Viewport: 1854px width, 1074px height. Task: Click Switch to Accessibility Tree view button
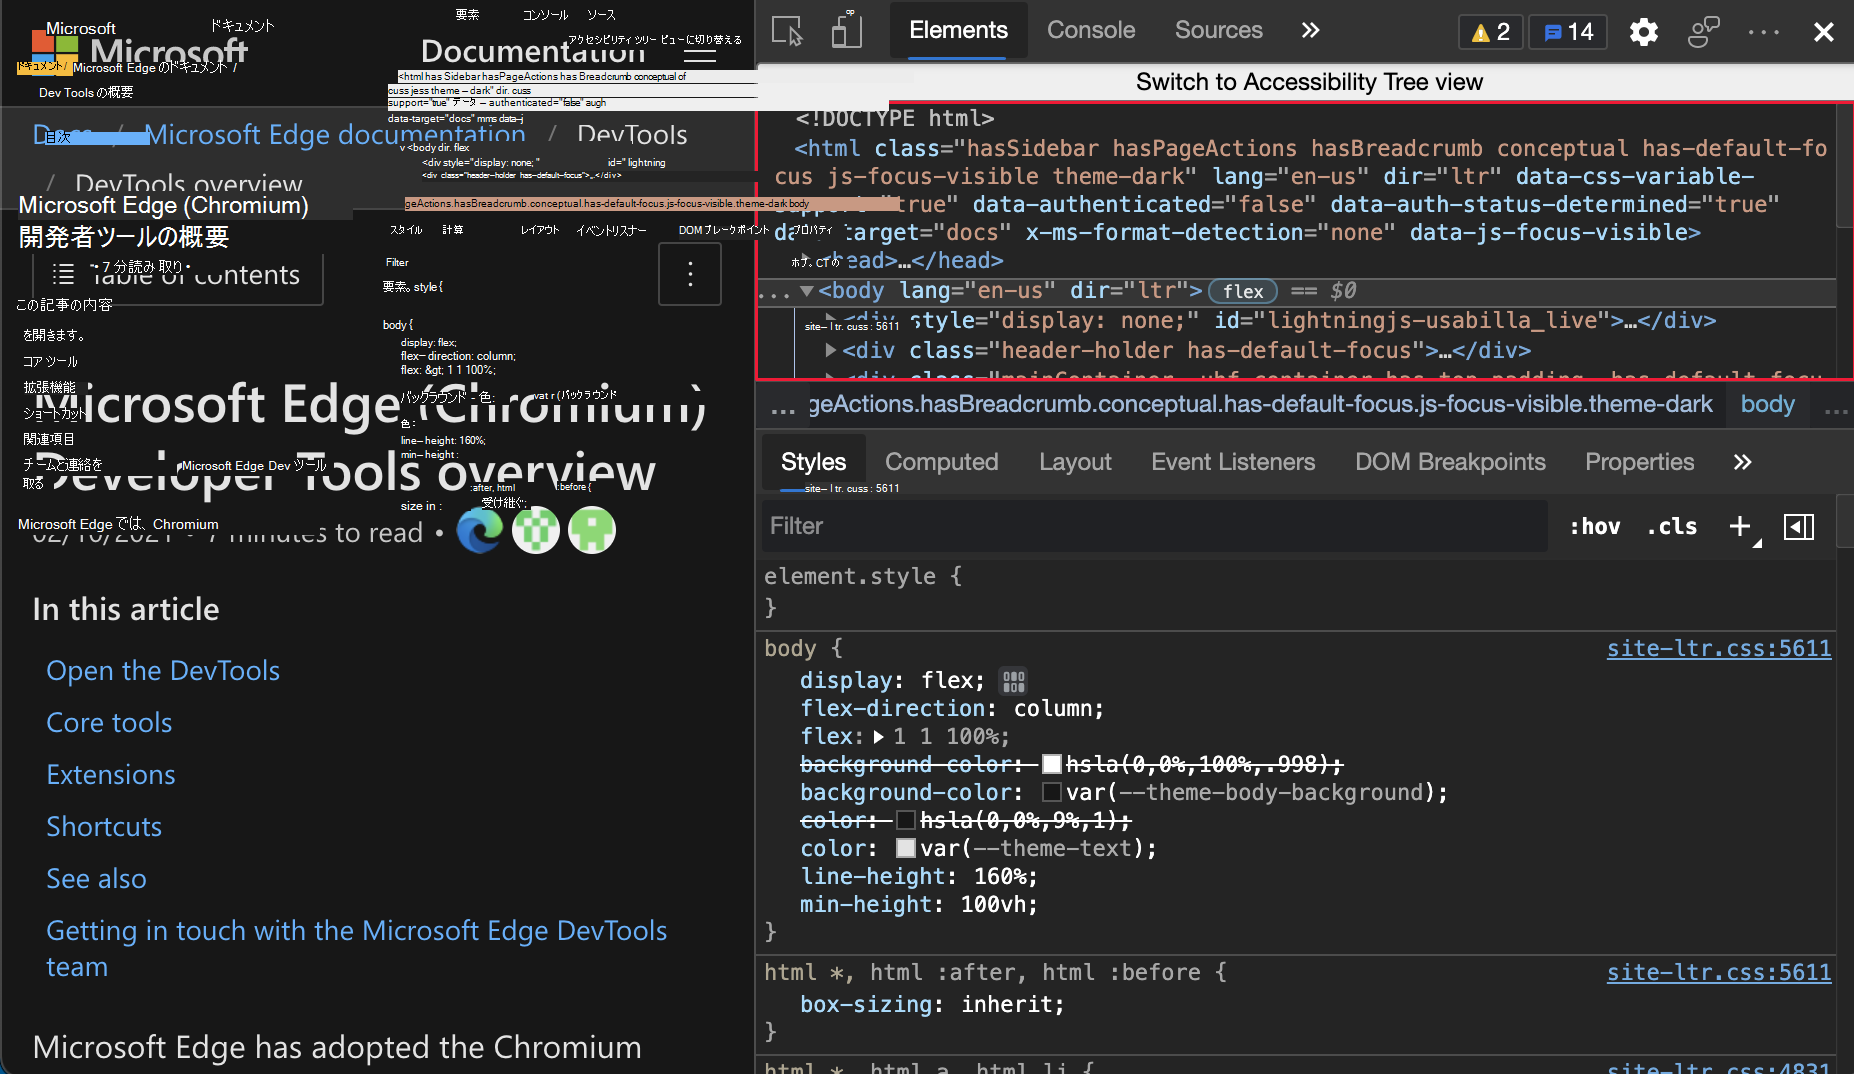(1309, 82)
